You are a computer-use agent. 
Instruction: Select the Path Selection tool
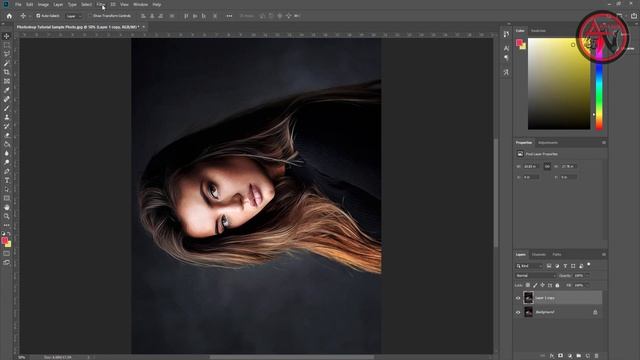point(7,189)
